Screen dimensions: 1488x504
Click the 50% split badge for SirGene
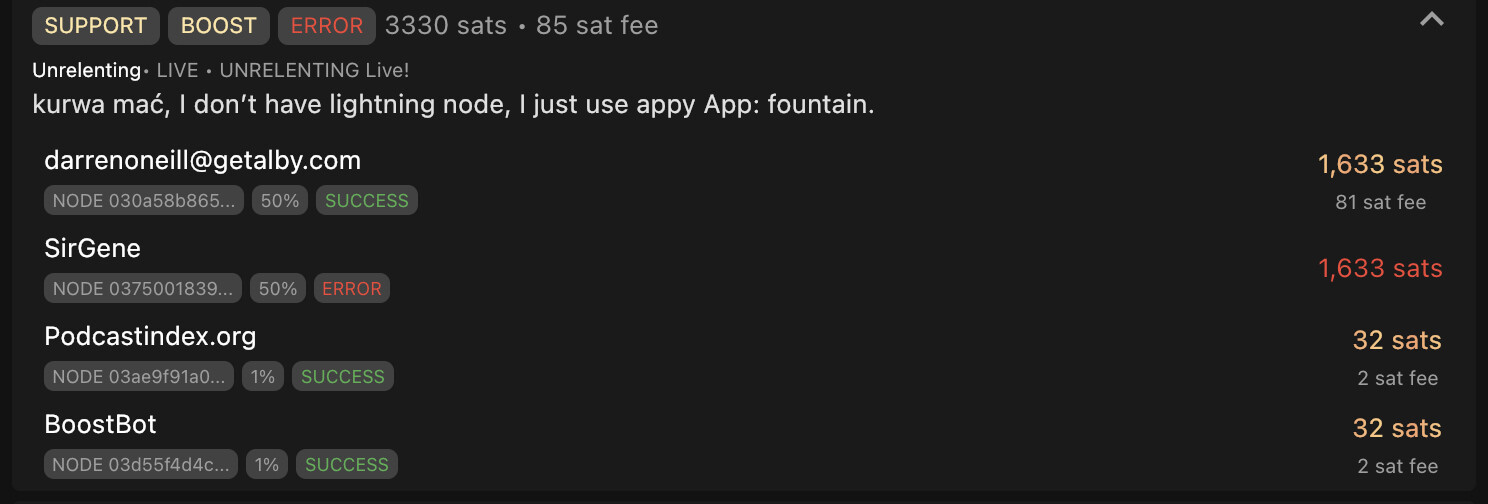(278, 288)
